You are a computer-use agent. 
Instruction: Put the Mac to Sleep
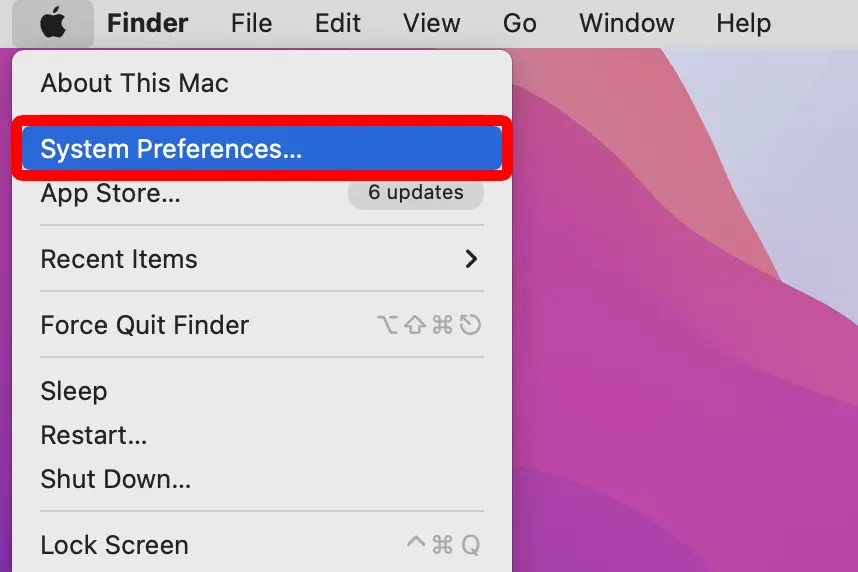click(x=262, y=391)
